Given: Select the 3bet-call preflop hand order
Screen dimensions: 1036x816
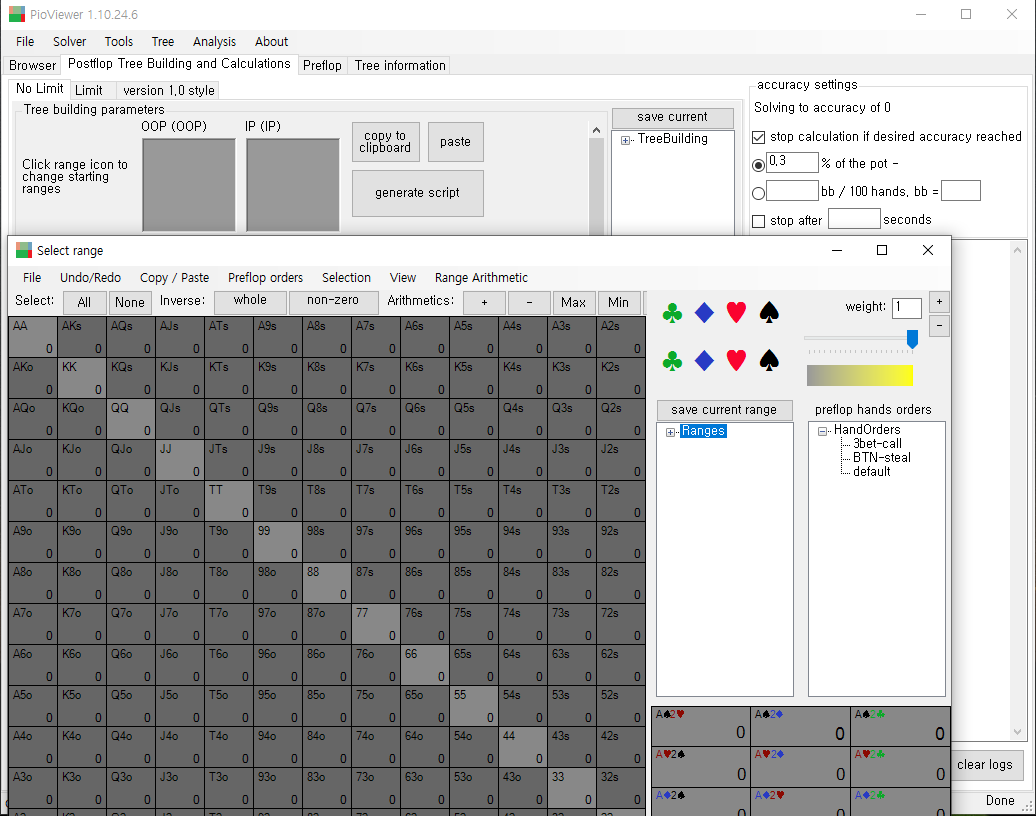Looking at the screenshot, I should 877,443.
